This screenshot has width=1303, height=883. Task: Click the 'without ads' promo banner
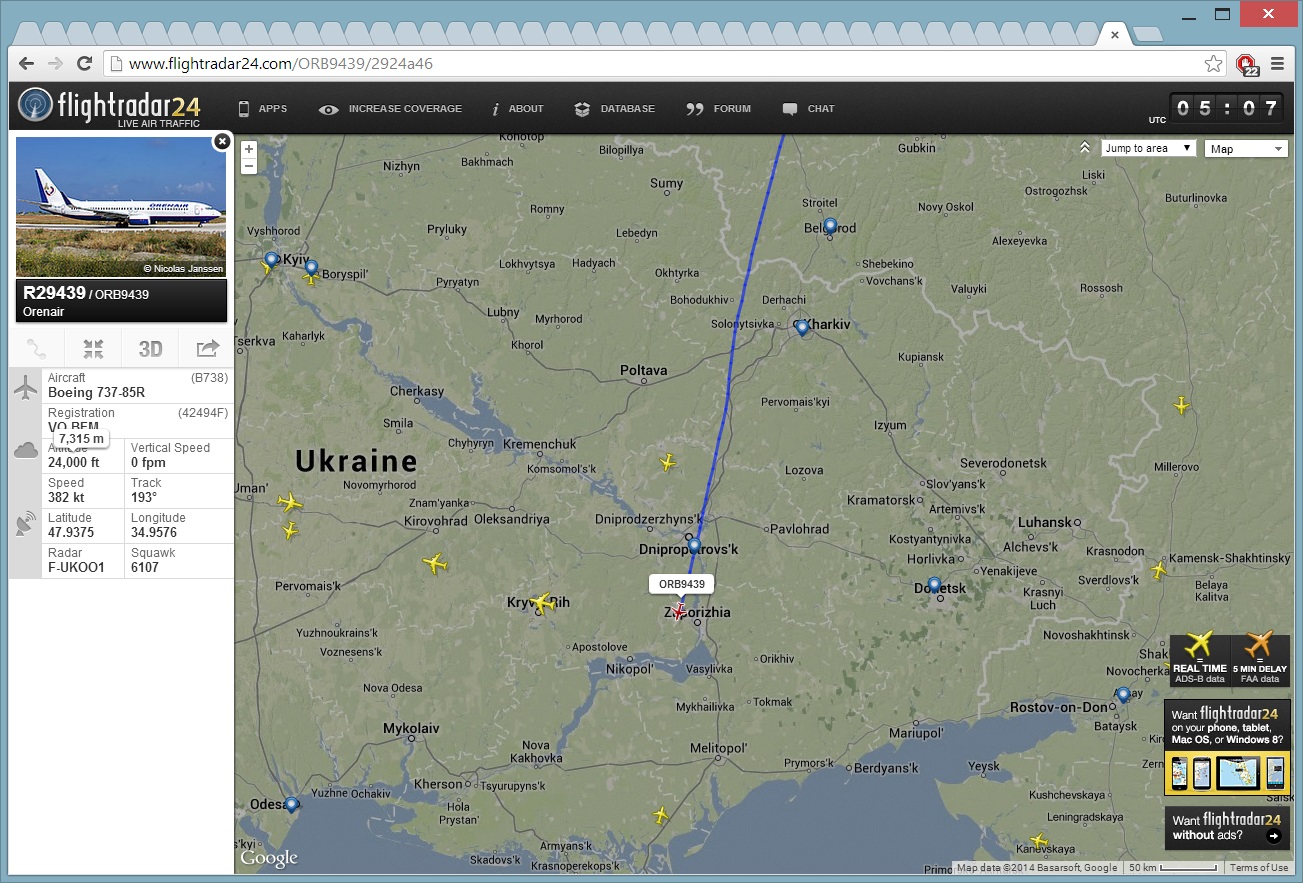(1227, 828)
